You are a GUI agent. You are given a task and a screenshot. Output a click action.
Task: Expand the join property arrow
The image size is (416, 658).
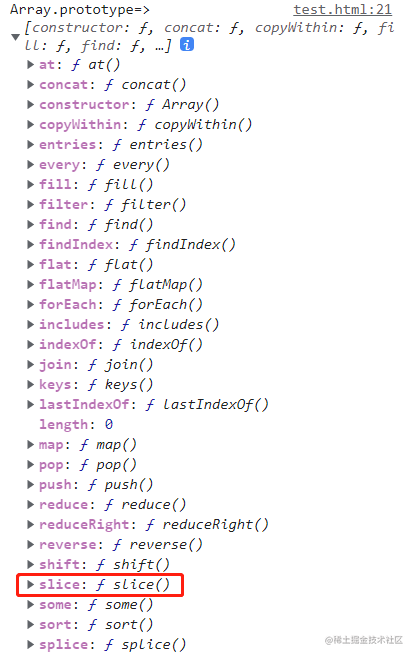[30, 364]
